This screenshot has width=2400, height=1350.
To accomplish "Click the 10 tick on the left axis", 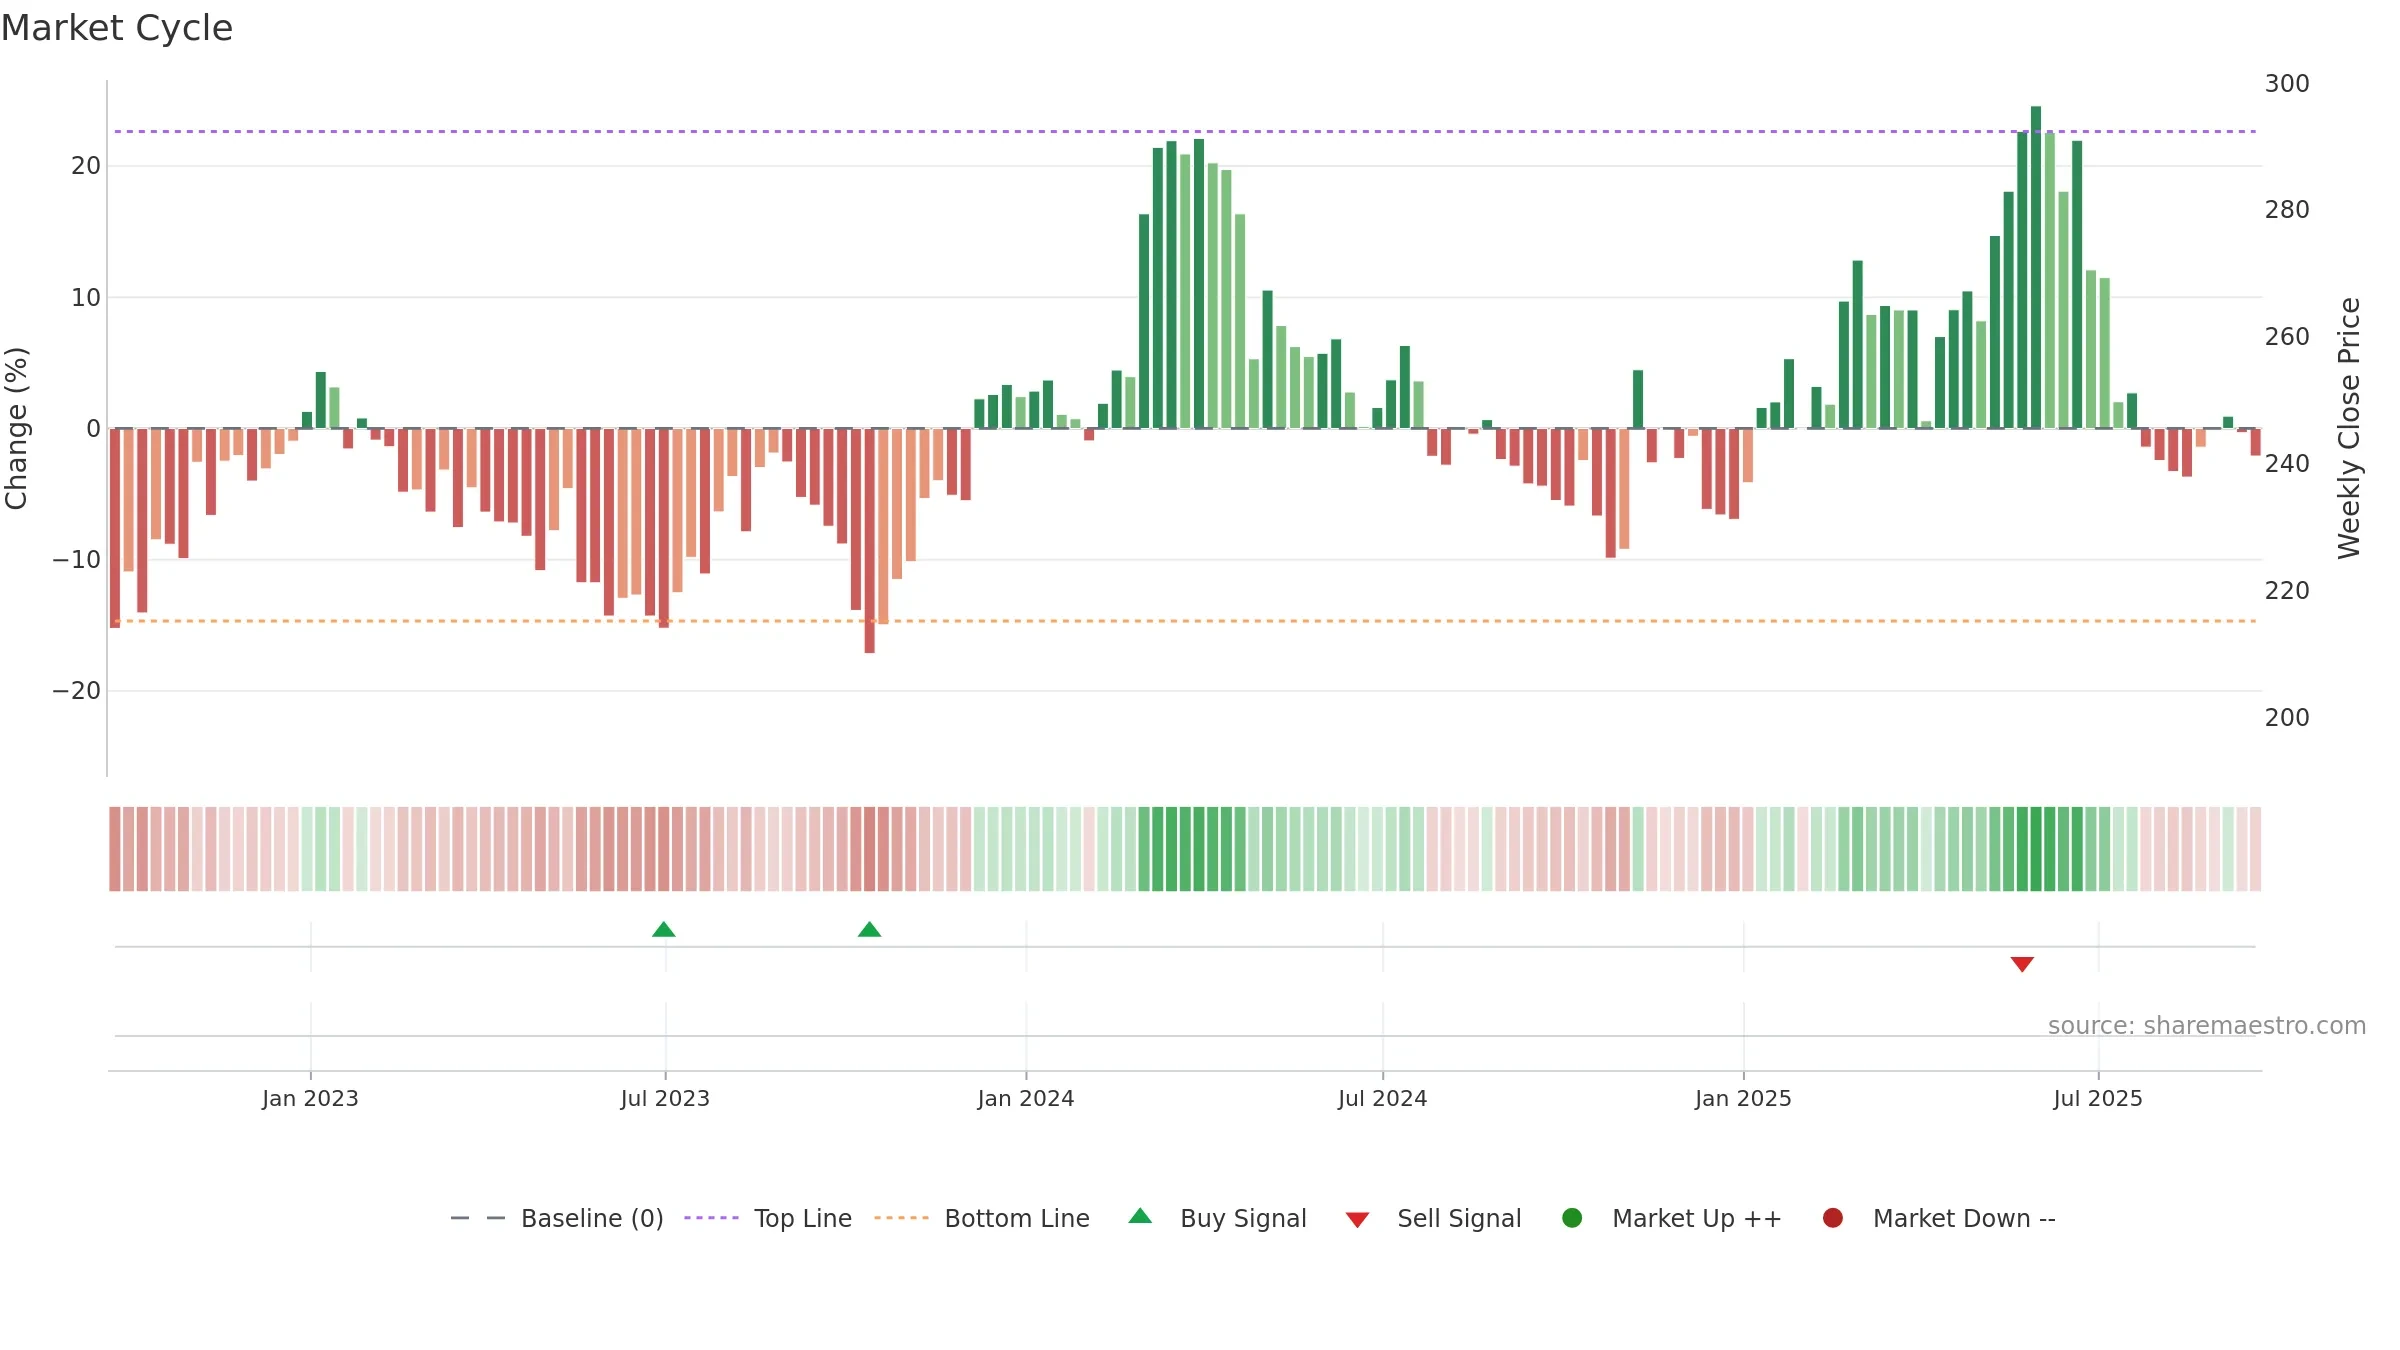I will click(x=86, y=297).
